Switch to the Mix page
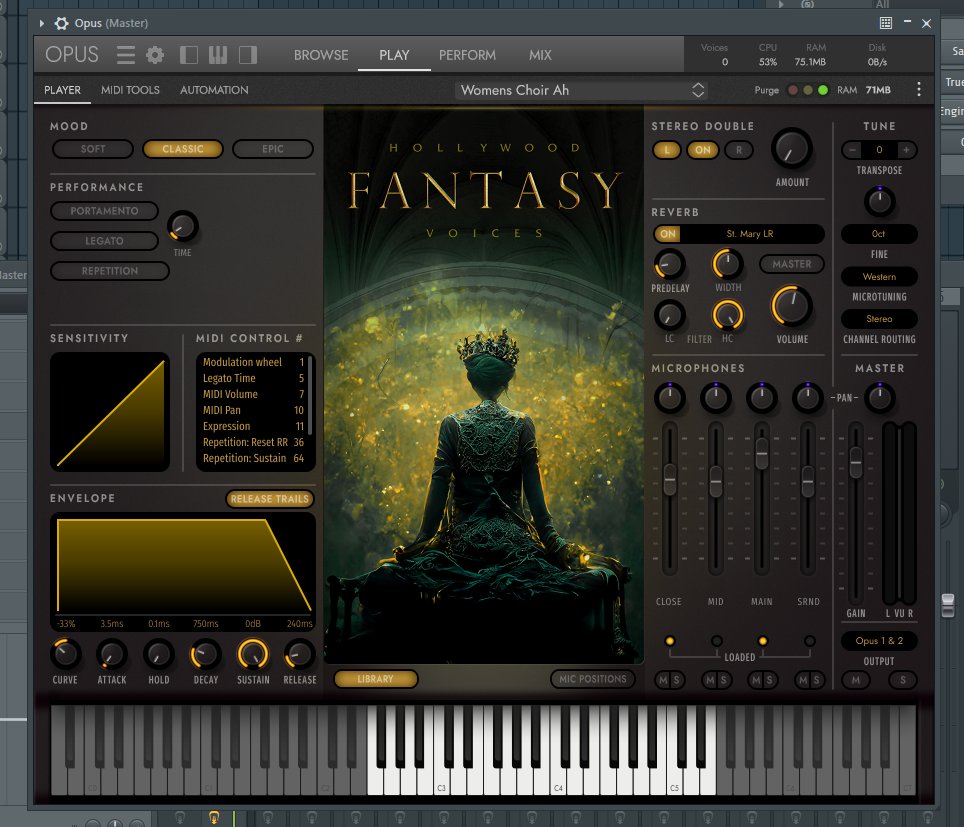Image resolution: width=964 pixels, height=827 pixels. [x=540, y=55]
